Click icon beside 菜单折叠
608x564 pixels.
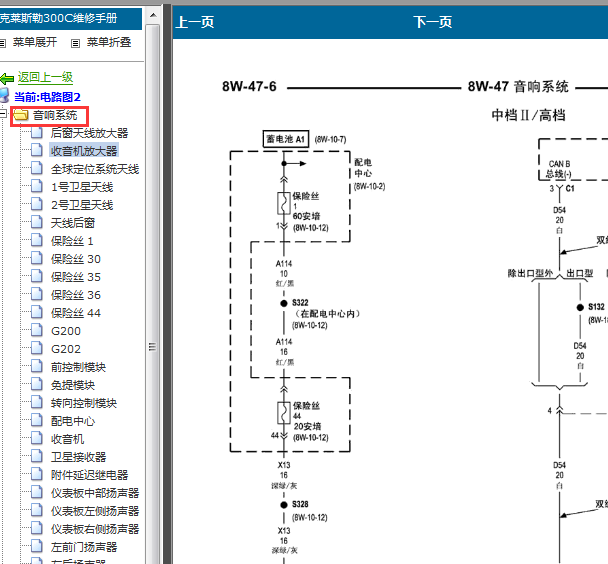click(x=76, y=43)
